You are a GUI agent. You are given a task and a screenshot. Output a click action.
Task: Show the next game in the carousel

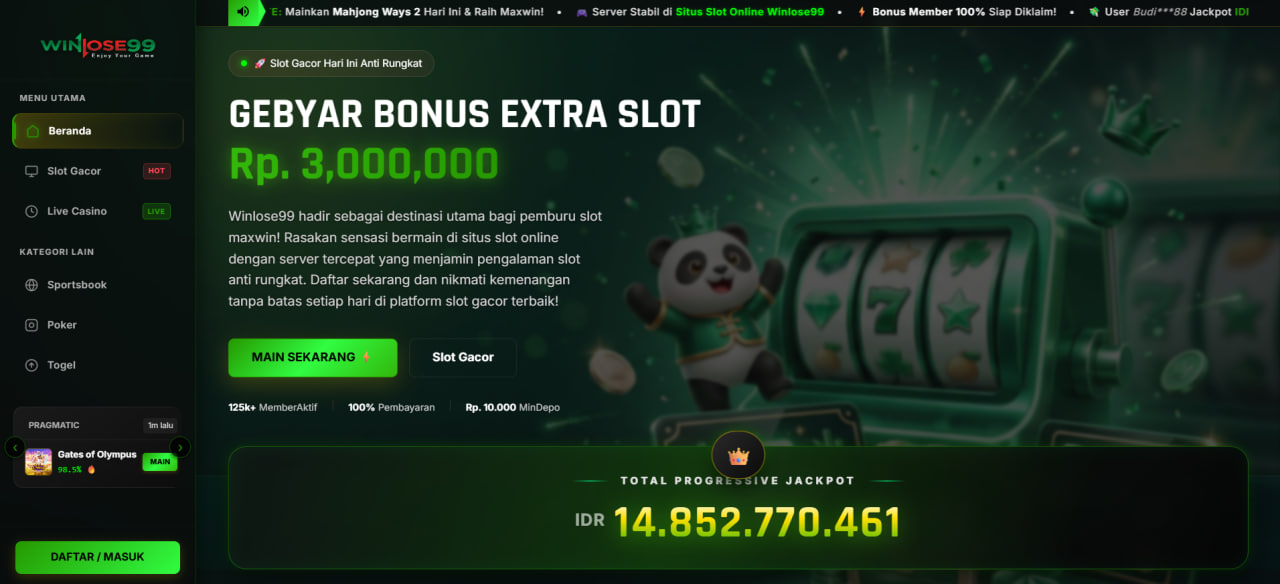(x=180, y=447)
